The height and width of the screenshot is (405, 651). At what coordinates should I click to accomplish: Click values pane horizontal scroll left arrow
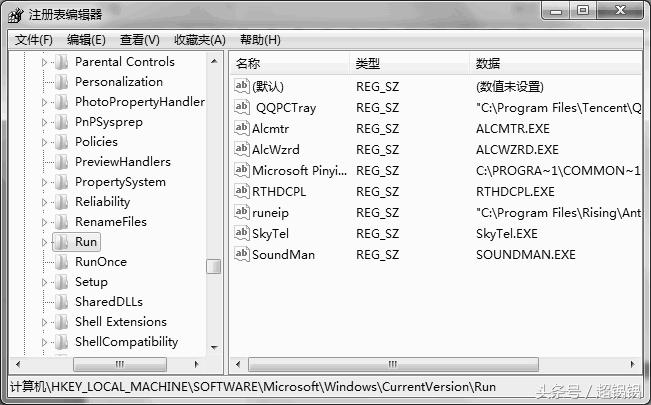click(x=238, y=364)
